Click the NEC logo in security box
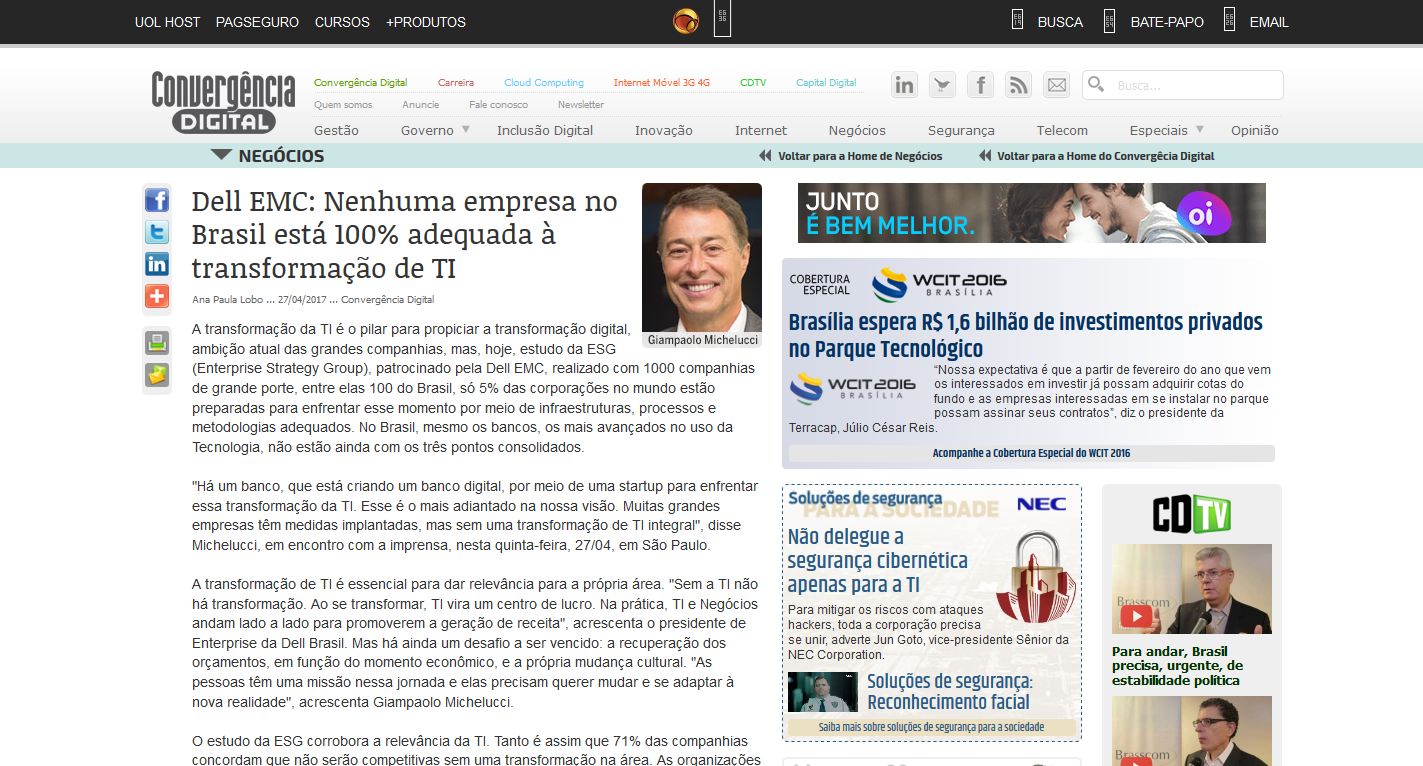Image resolution: width=1423 pixels, height=766 pixels. (x=1041, y=504)
